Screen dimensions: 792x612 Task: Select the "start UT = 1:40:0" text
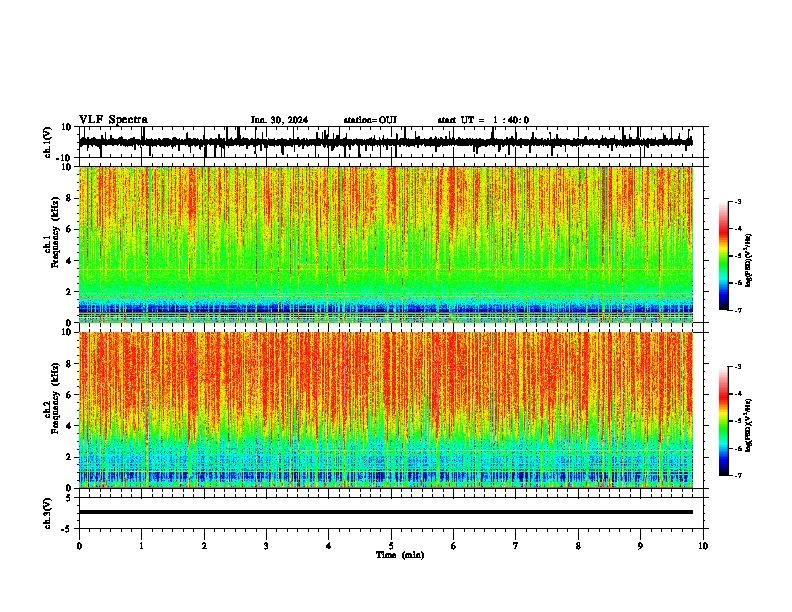483,120
